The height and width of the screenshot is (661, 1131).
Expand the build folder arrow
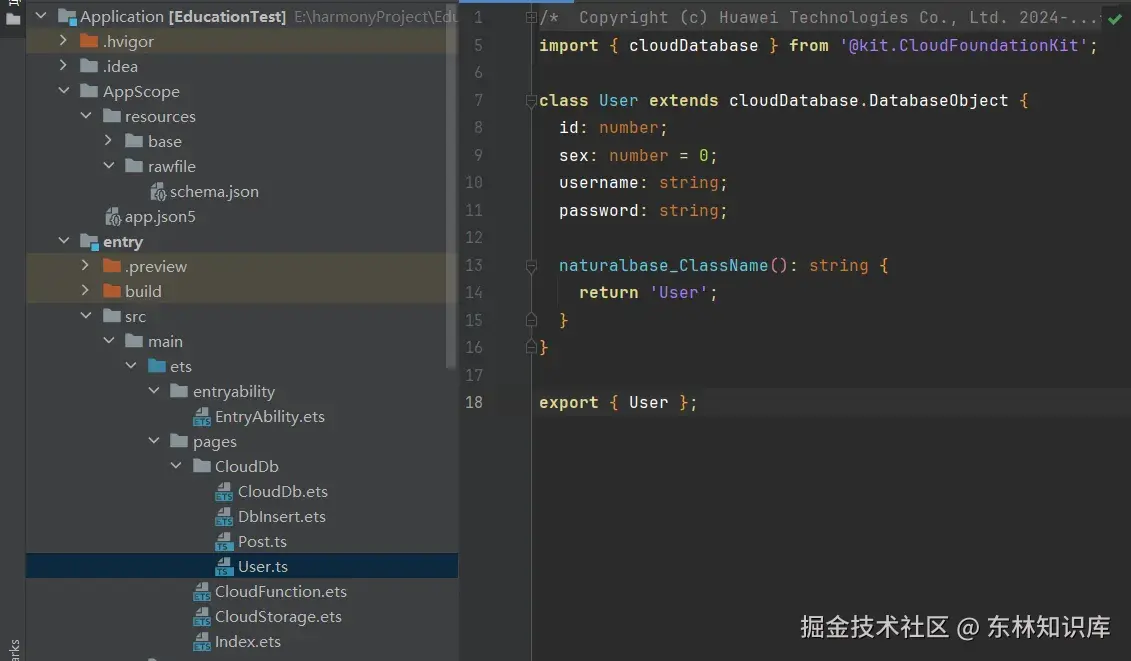tap(86, 291)
